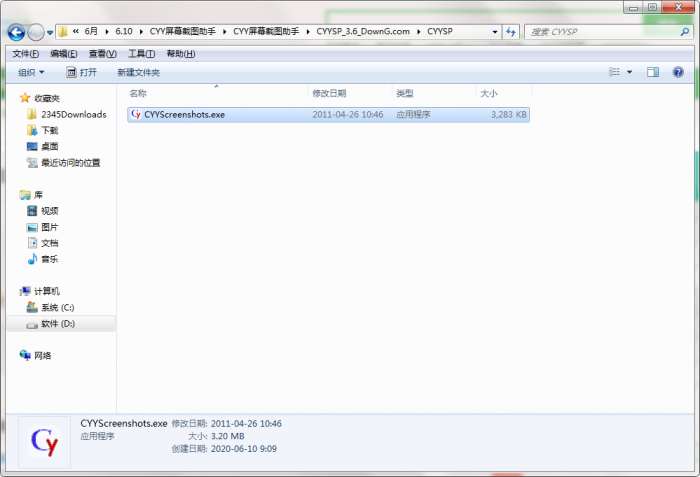The height and width of the screenshot is (477, 700).
Task: Open the 组织 dropdown in the toolbar
Action: (31, 72)
